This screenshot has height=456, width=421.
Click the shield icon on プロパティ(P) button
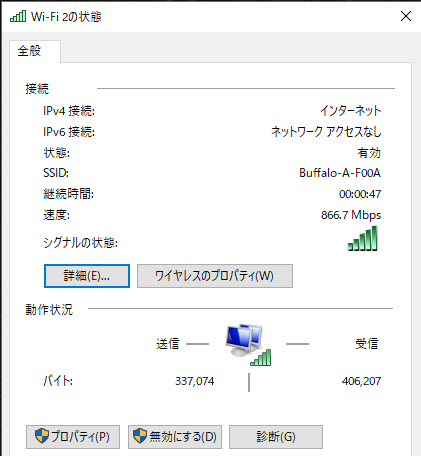[42, 436]
